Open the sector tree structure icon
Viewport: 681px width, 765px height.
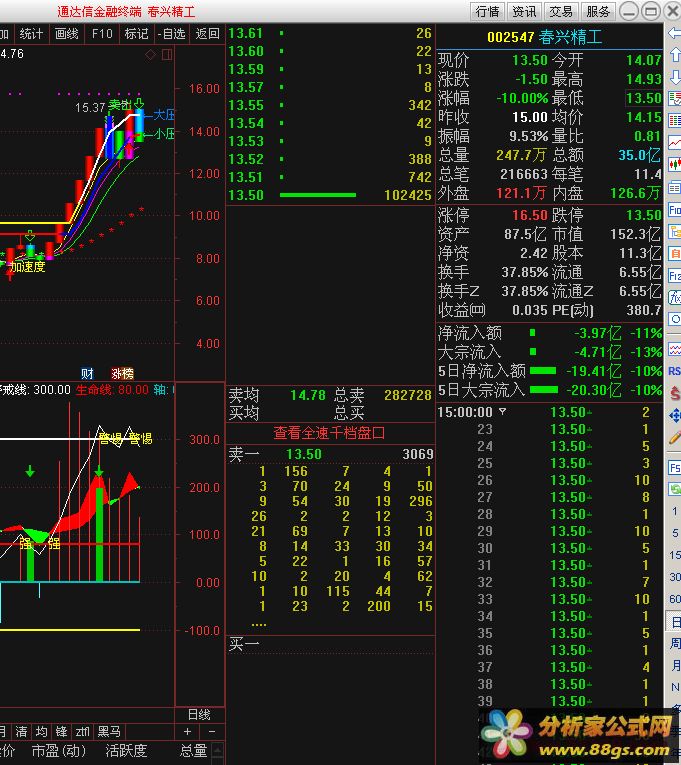point(675,232)
